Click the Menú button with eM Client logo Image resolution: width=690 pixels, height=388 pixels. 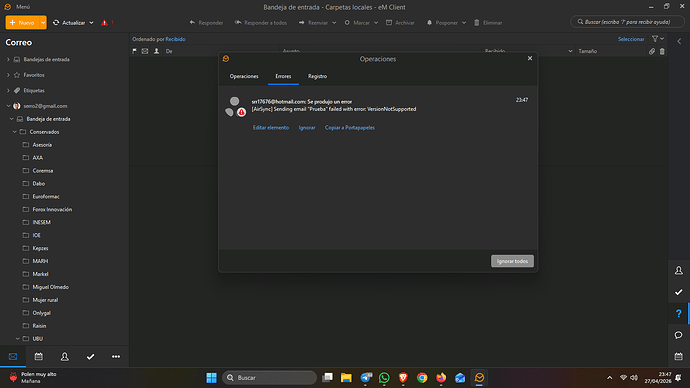tap(17, 7)
